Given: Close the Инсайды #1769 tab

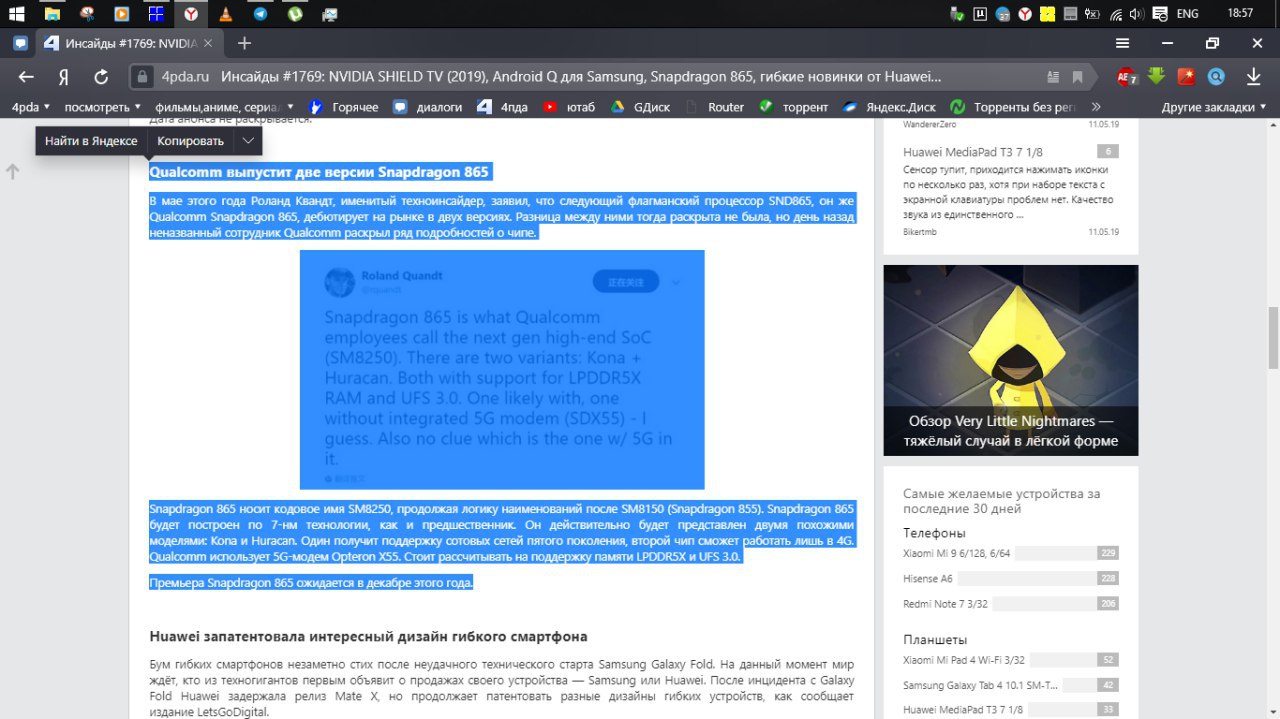Looking at the screenshot, I should 208,43.
